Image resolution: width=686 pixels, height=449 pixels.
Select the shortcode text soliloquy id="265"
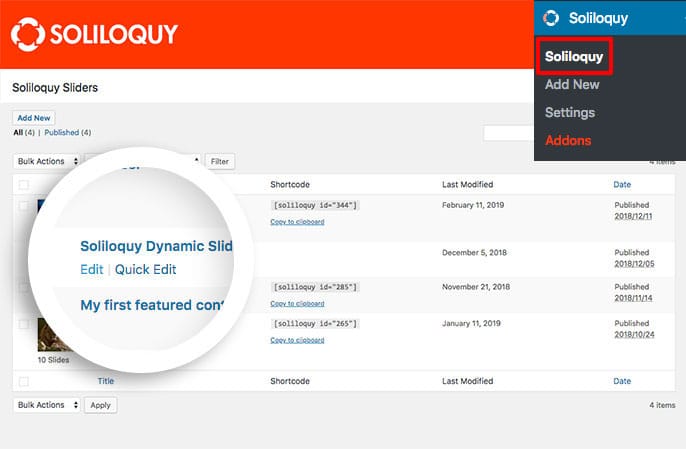[315, 323]
